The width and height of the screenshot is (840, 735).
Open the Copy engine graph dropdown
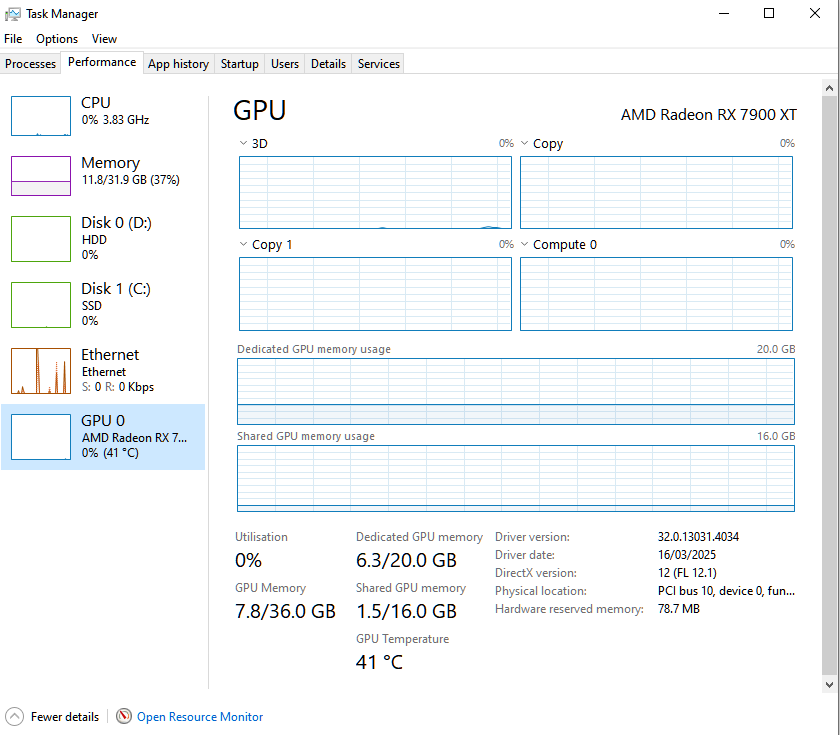point(524,143)
